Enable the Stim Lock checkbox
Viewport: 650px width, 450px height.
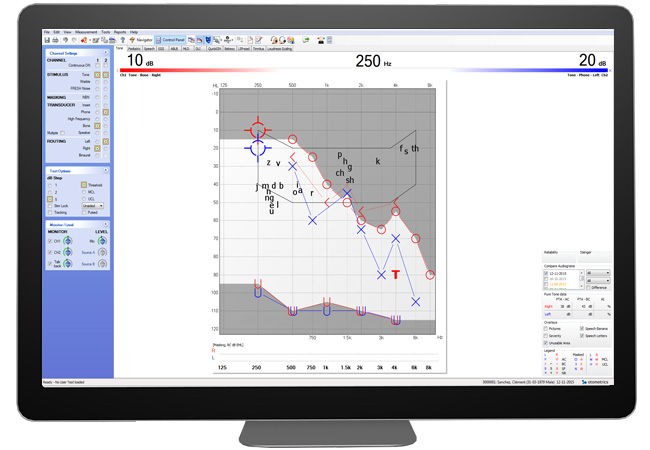50,206
